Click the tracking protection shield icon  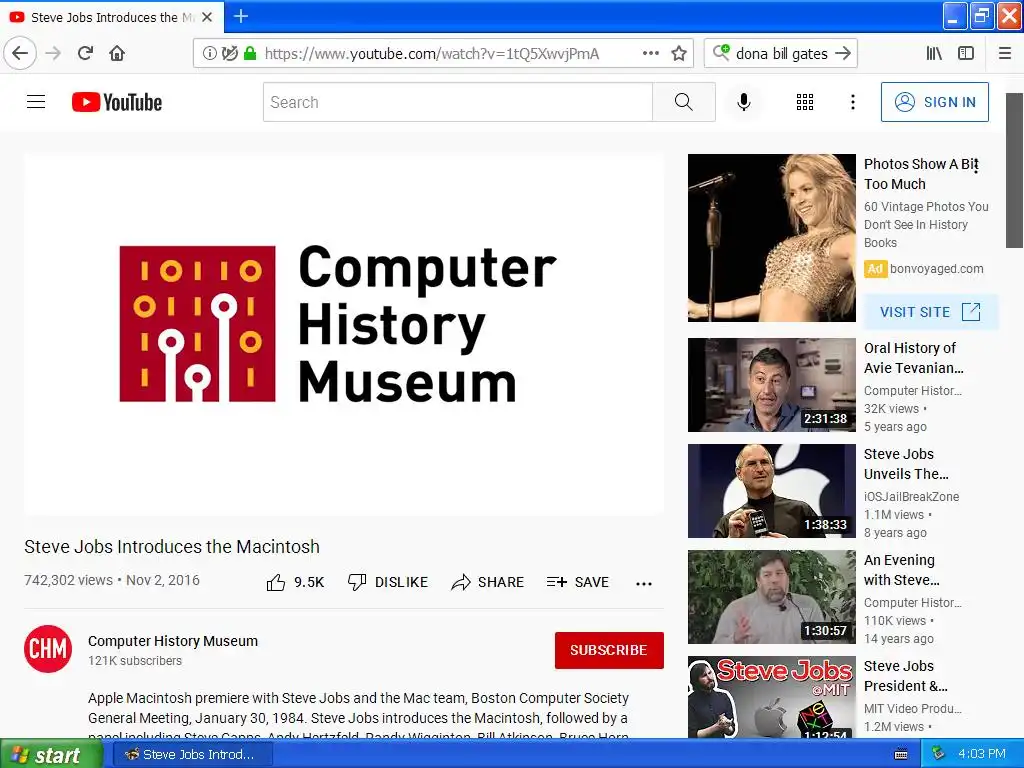tap(229, 53)
